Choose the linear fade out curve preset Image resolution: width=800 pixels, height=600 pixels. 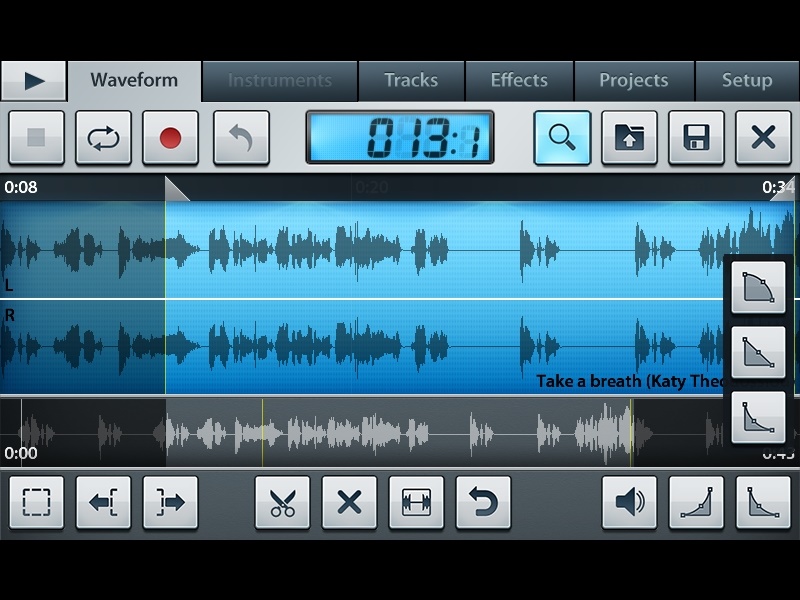(758, 353)
